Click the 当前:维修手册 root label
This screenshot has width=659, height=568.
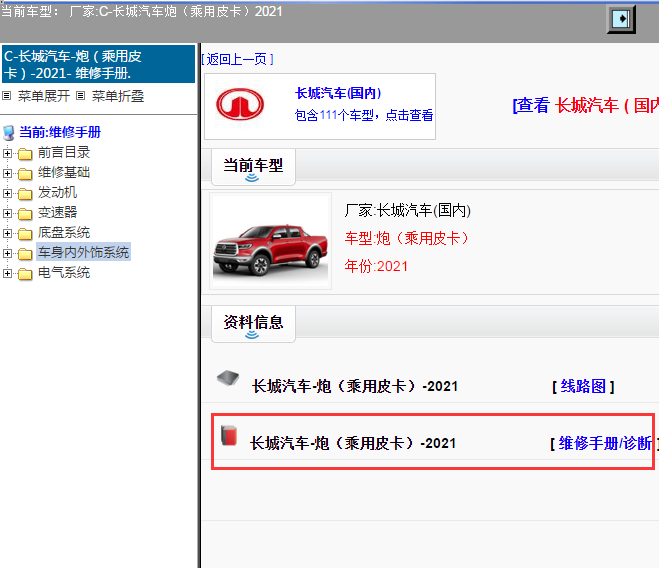(60, 132)
